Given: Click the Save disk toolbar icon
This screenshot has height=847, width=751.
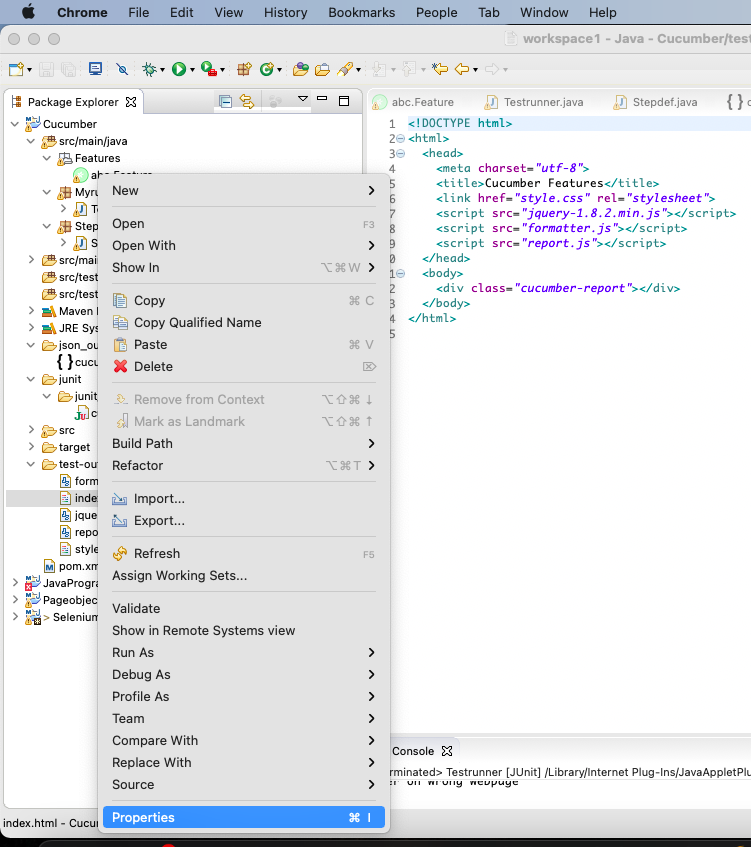Looking at the screenshot, I should pos(46,69).
